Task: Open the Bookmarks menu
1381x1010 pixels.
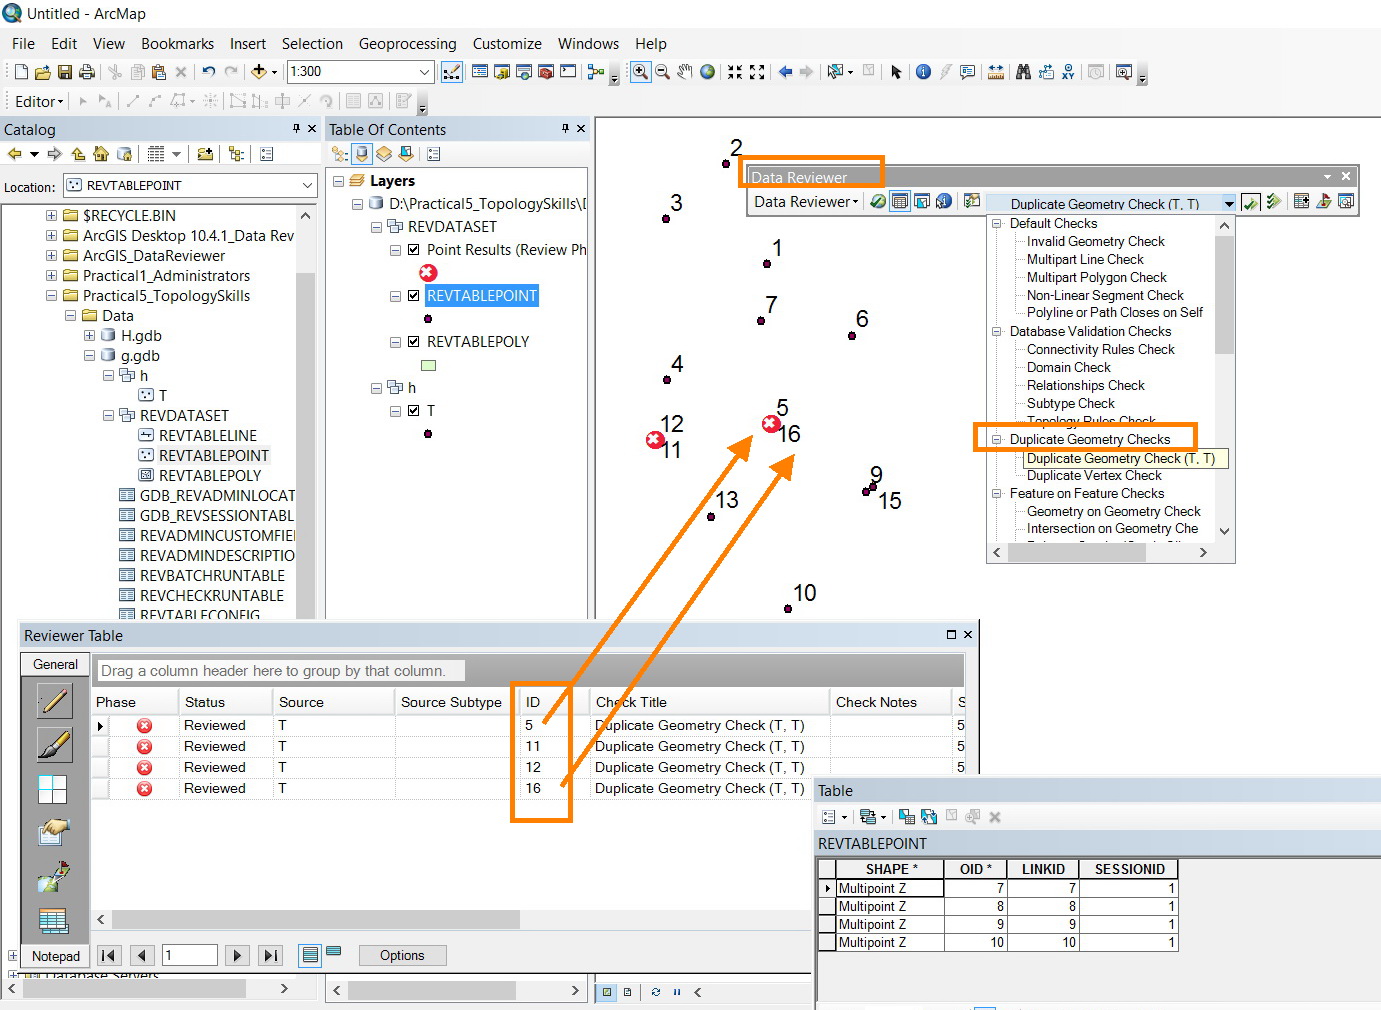Action: (177, 44)
